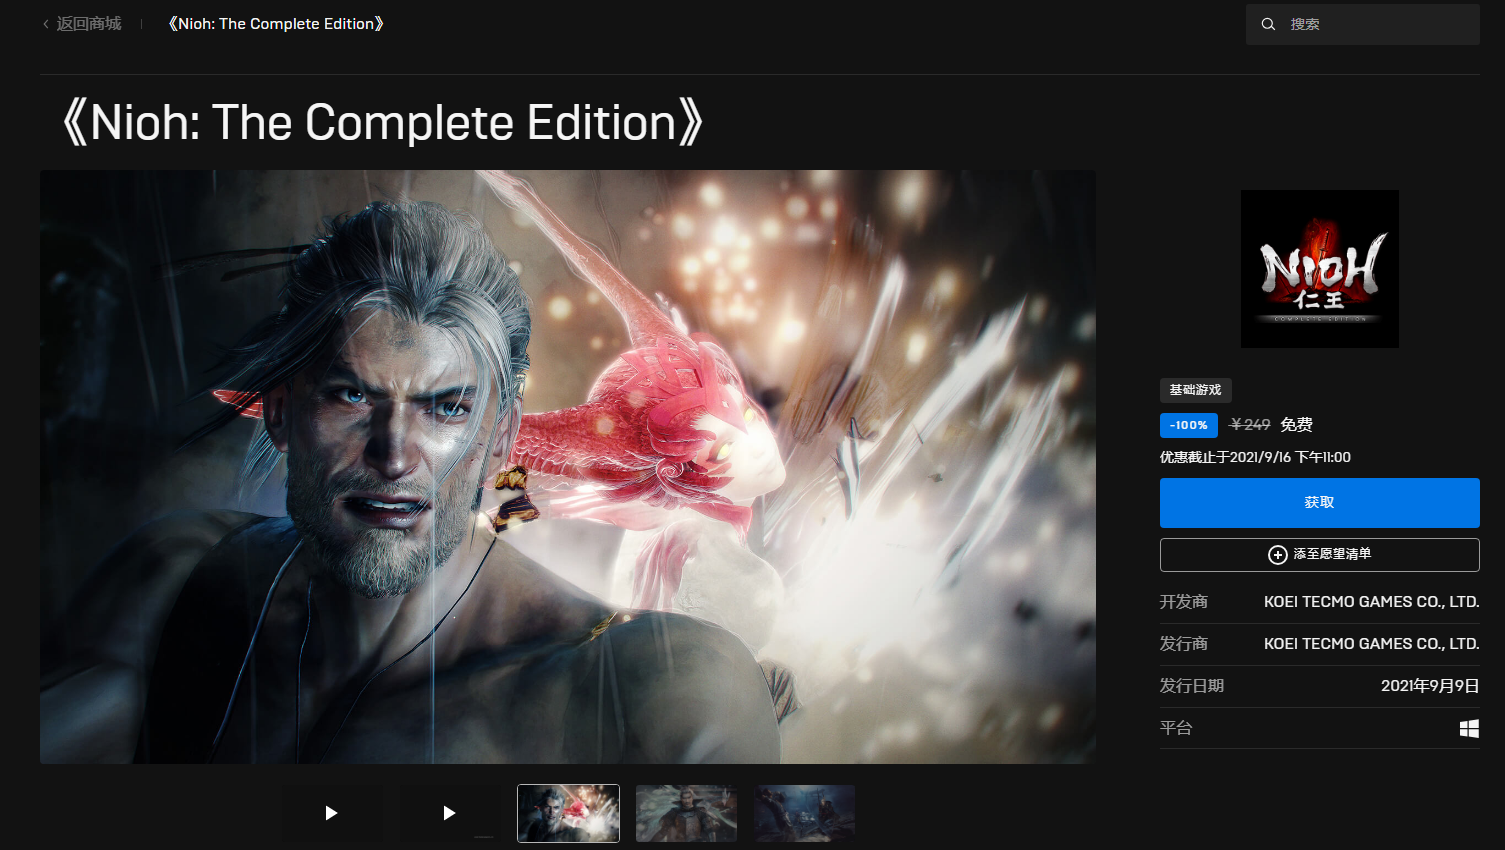Click the back chevron beside 返回商城
This screenshot has width=1505, height=850.
[46, 24]
